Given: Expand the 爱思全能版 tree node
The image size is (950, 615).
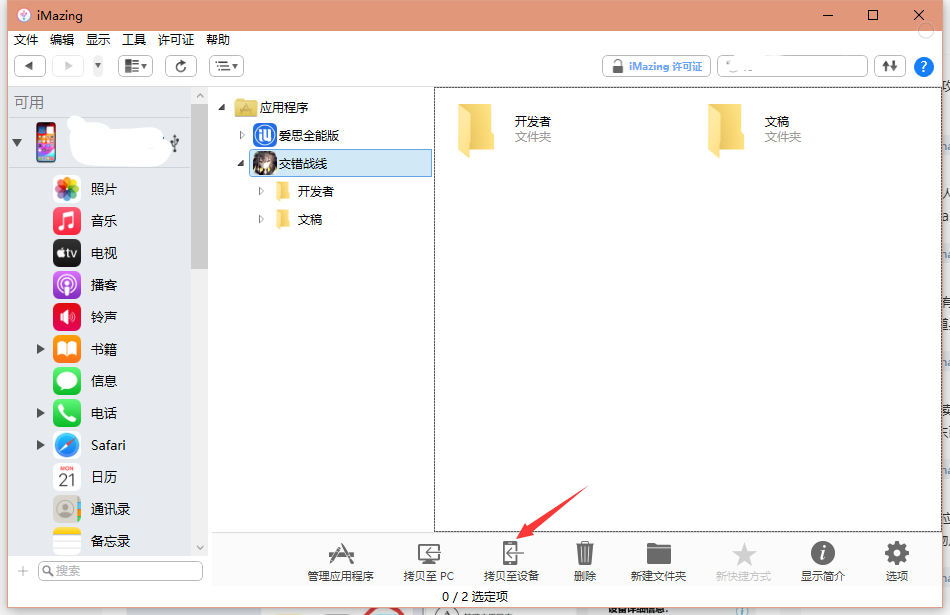Looking at the screenshot, I should 242,135.
